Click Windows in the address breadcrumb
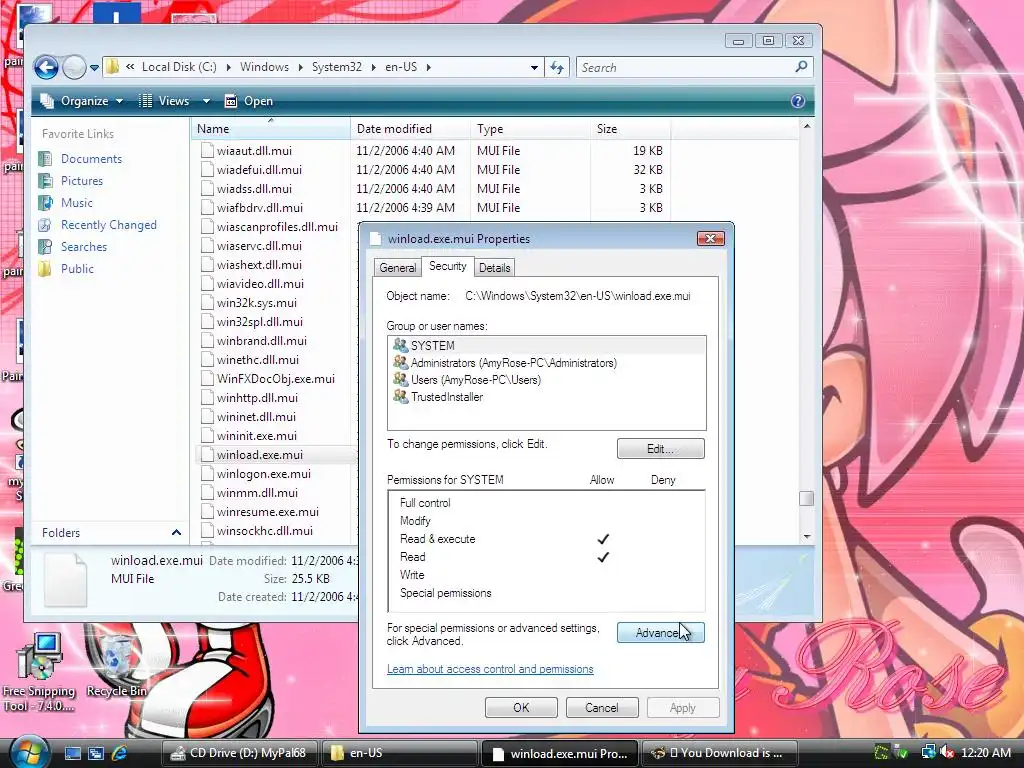Screen dimensions: 1024x768 pos(264,67)
